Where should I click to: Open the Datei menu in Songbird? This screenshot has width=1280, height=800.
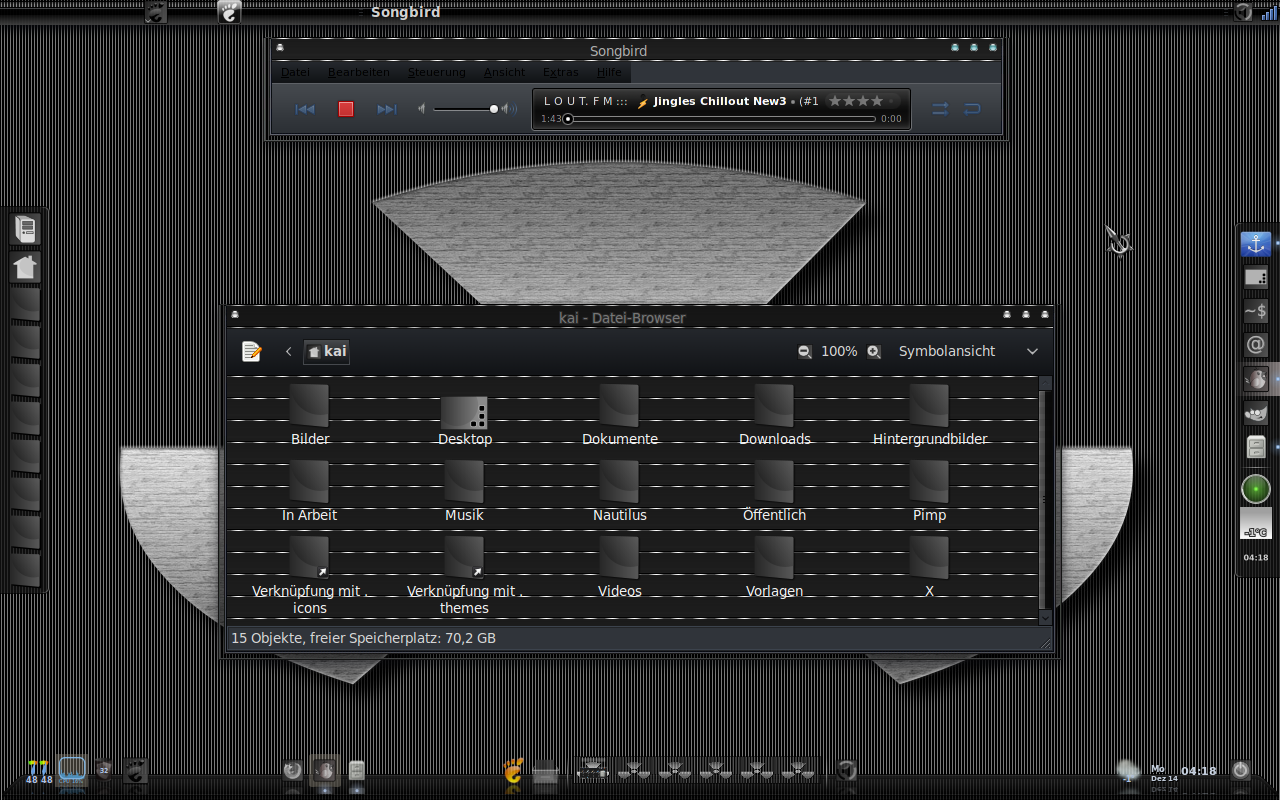pos(295,72)
